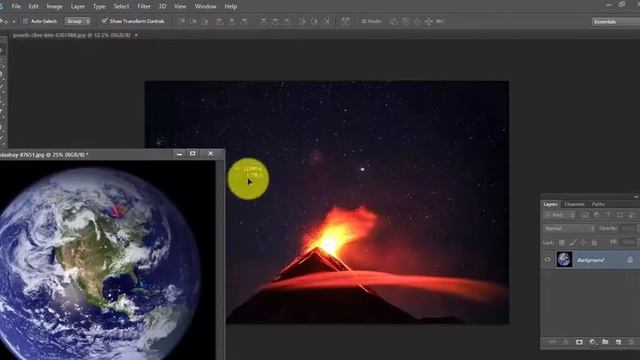Click Delete layer trash icon
Screen dimensions: 640x360
pyautogui.click(x=631, y=342)
